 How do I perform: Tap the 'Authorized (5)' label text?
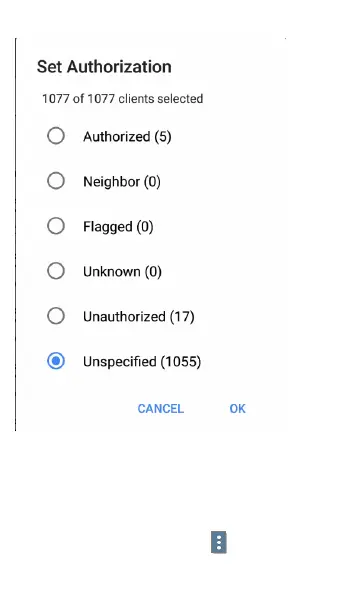click(x=127, y=137)
